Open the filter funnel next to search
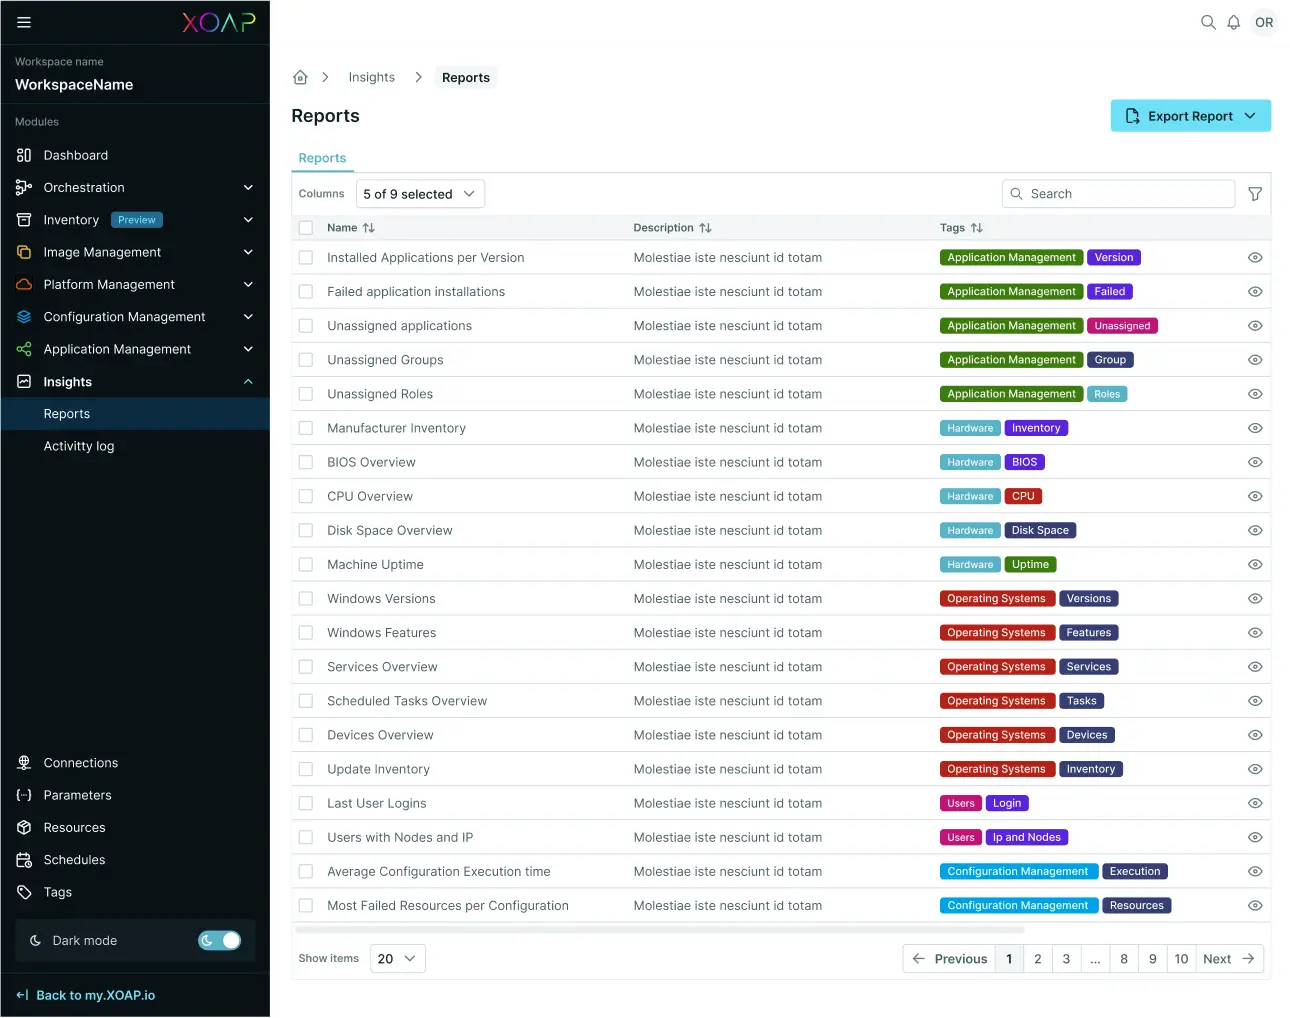Viewport: 1290px width, 1018px height. pos(1255,193)
